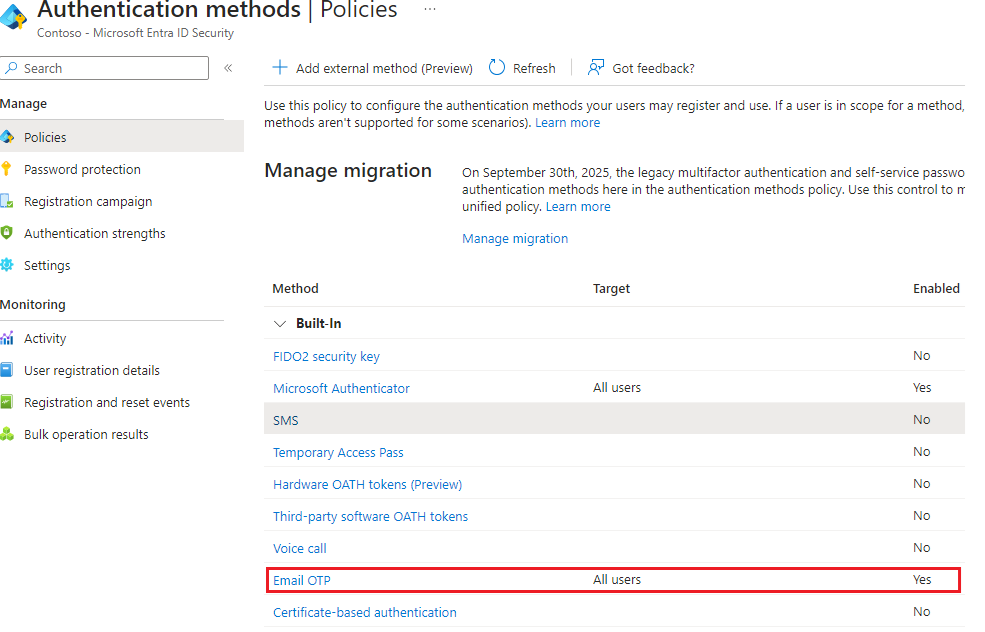Screen dimensions: 985x632
Task: Click the Method column header
Action: (295, 288)
